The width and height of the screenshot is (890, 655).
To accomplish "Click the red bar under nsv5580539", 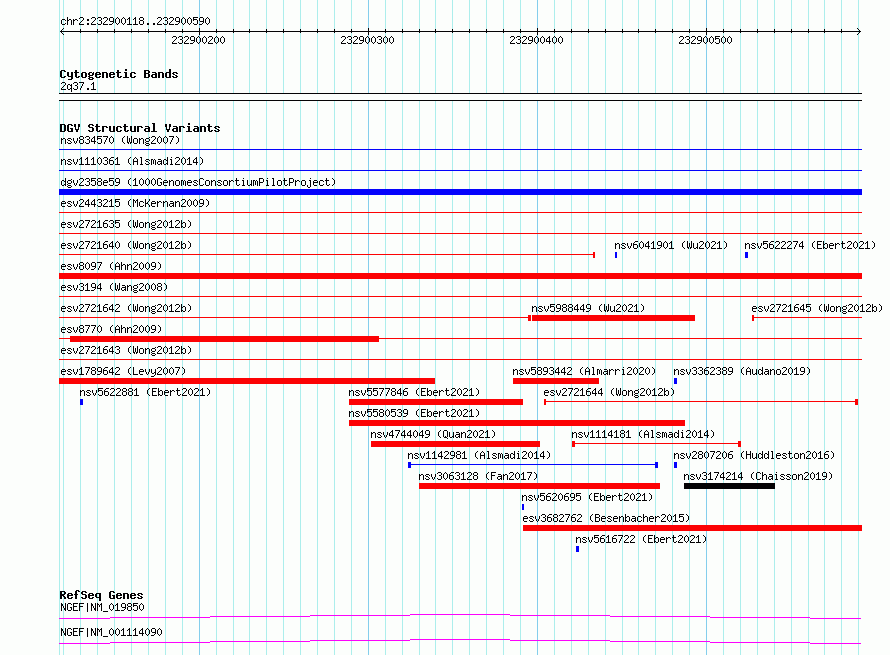I will [517, 423].
